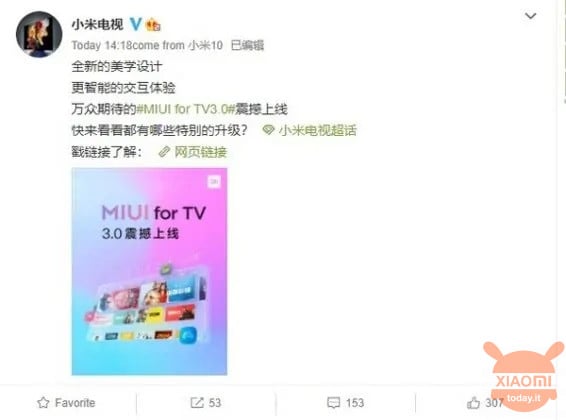Click the Today 14:18 timestamp
566x420 pixels.
(102, 45)
